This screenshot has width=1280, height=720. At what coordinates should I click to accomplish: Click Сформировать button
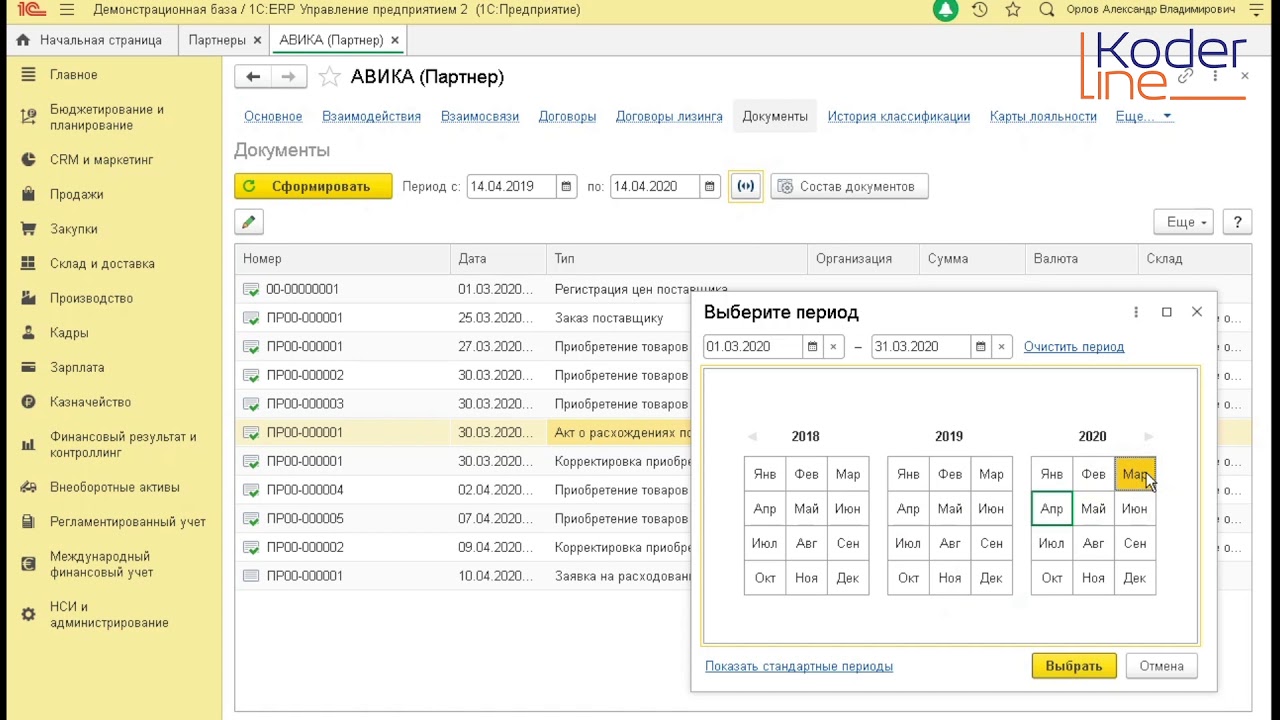click(313, 187)
